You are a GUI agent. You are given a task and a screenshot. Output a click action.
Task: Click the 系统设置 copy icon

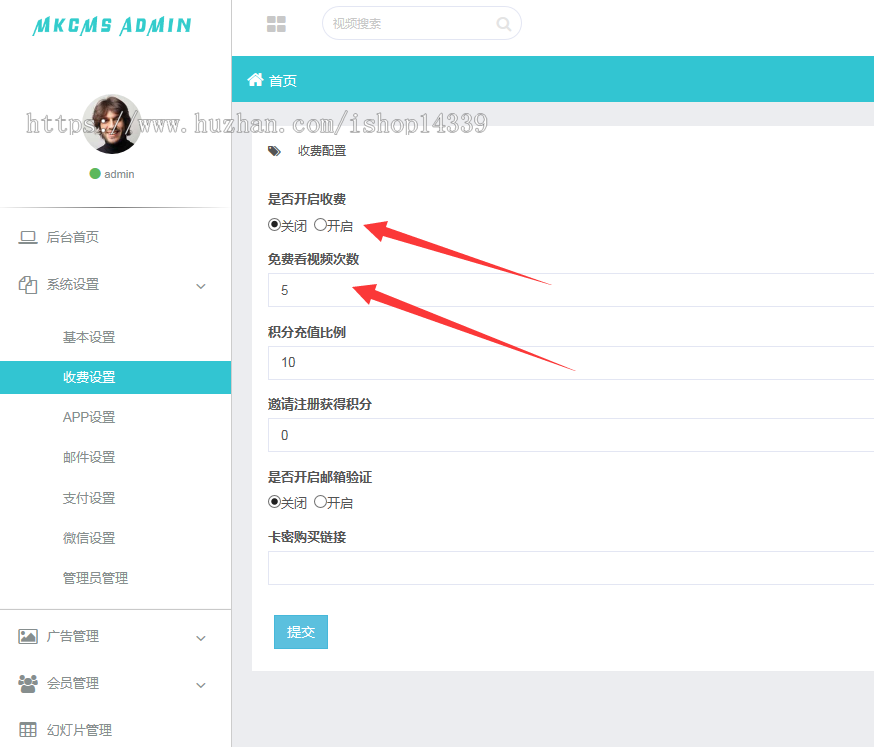[28, 285]
